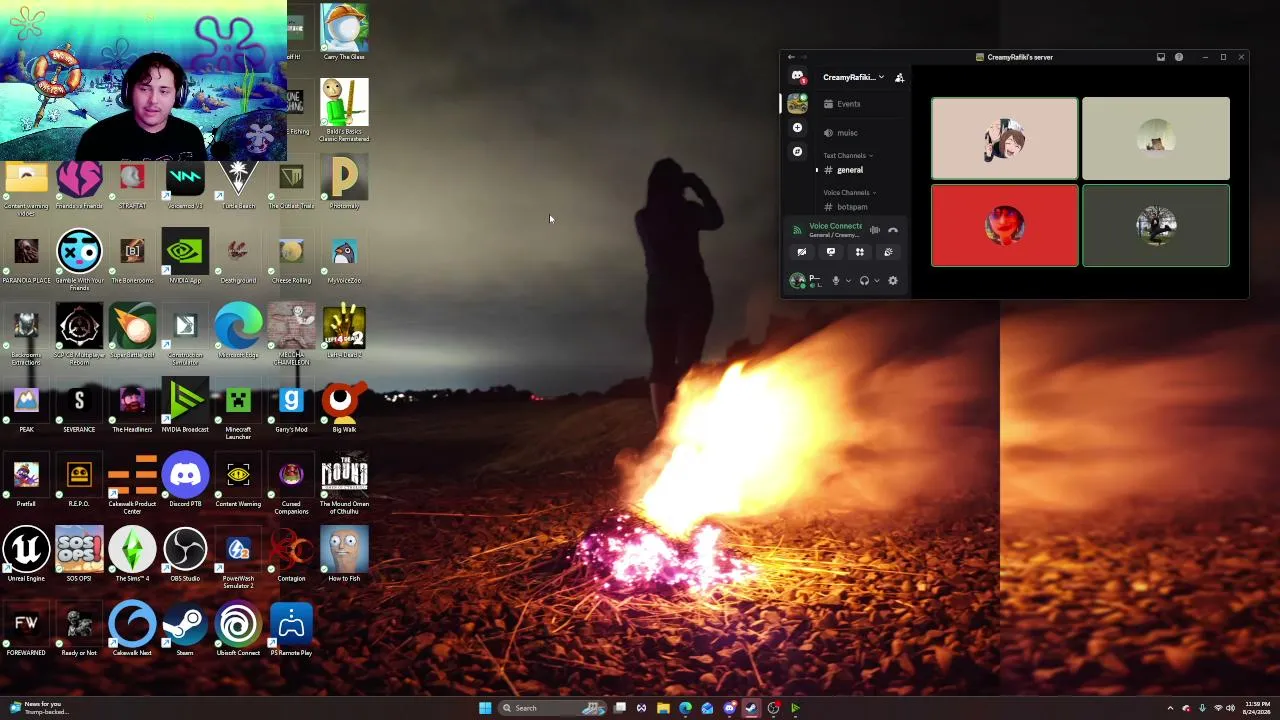Image resolution: width=1280 pixels, height=720 pixels.
Task: Collapse Voice Channels category
Action: point(849,192)
